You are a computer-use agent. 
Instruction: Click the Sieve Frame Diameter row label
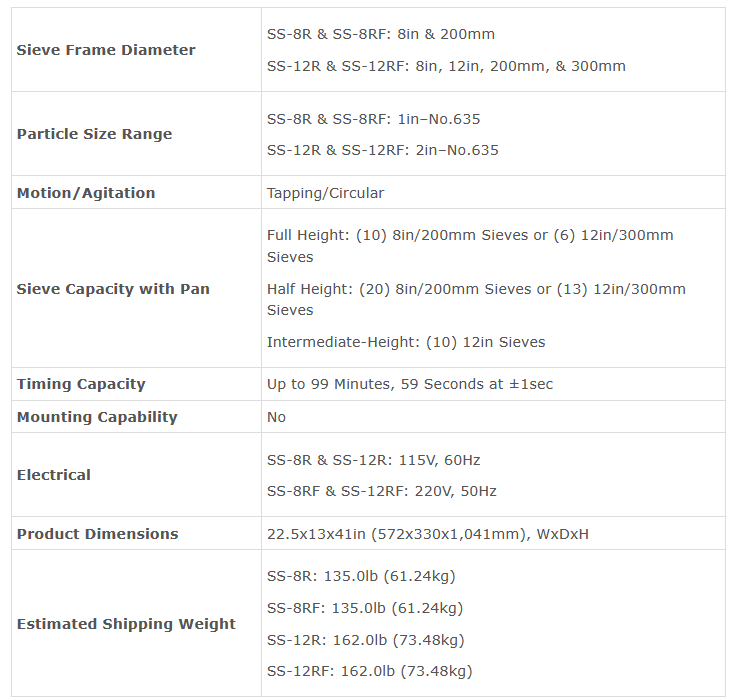pyautogui.click(x=106, y=50)
